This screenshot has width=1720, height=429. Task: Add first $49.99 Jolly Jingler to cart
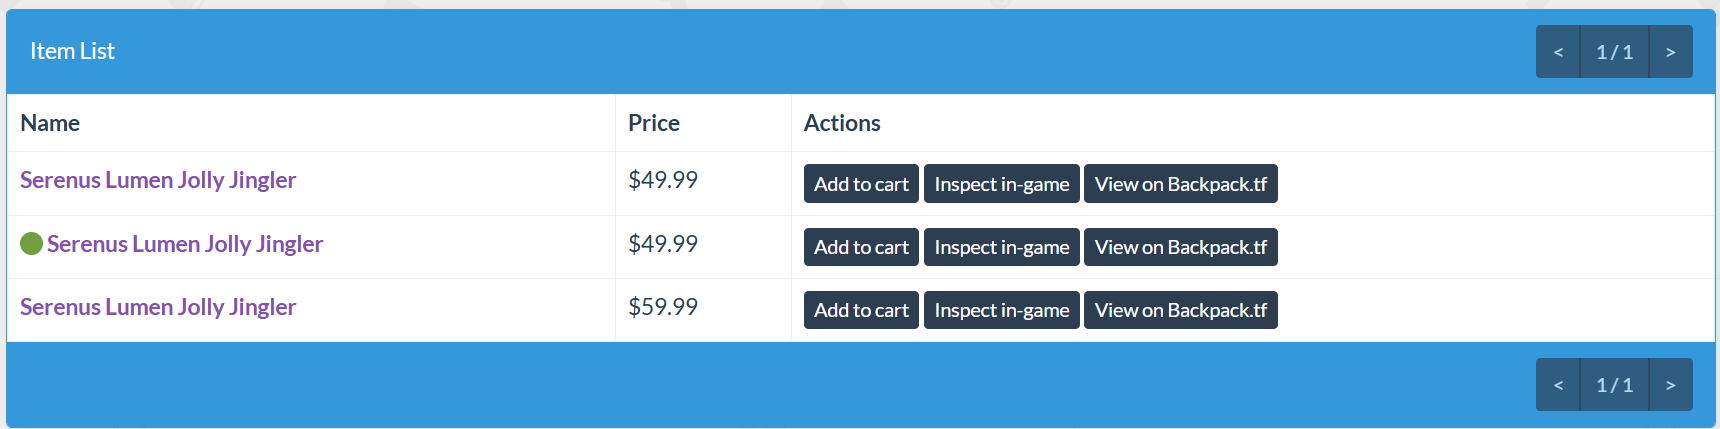pos(861,184)
